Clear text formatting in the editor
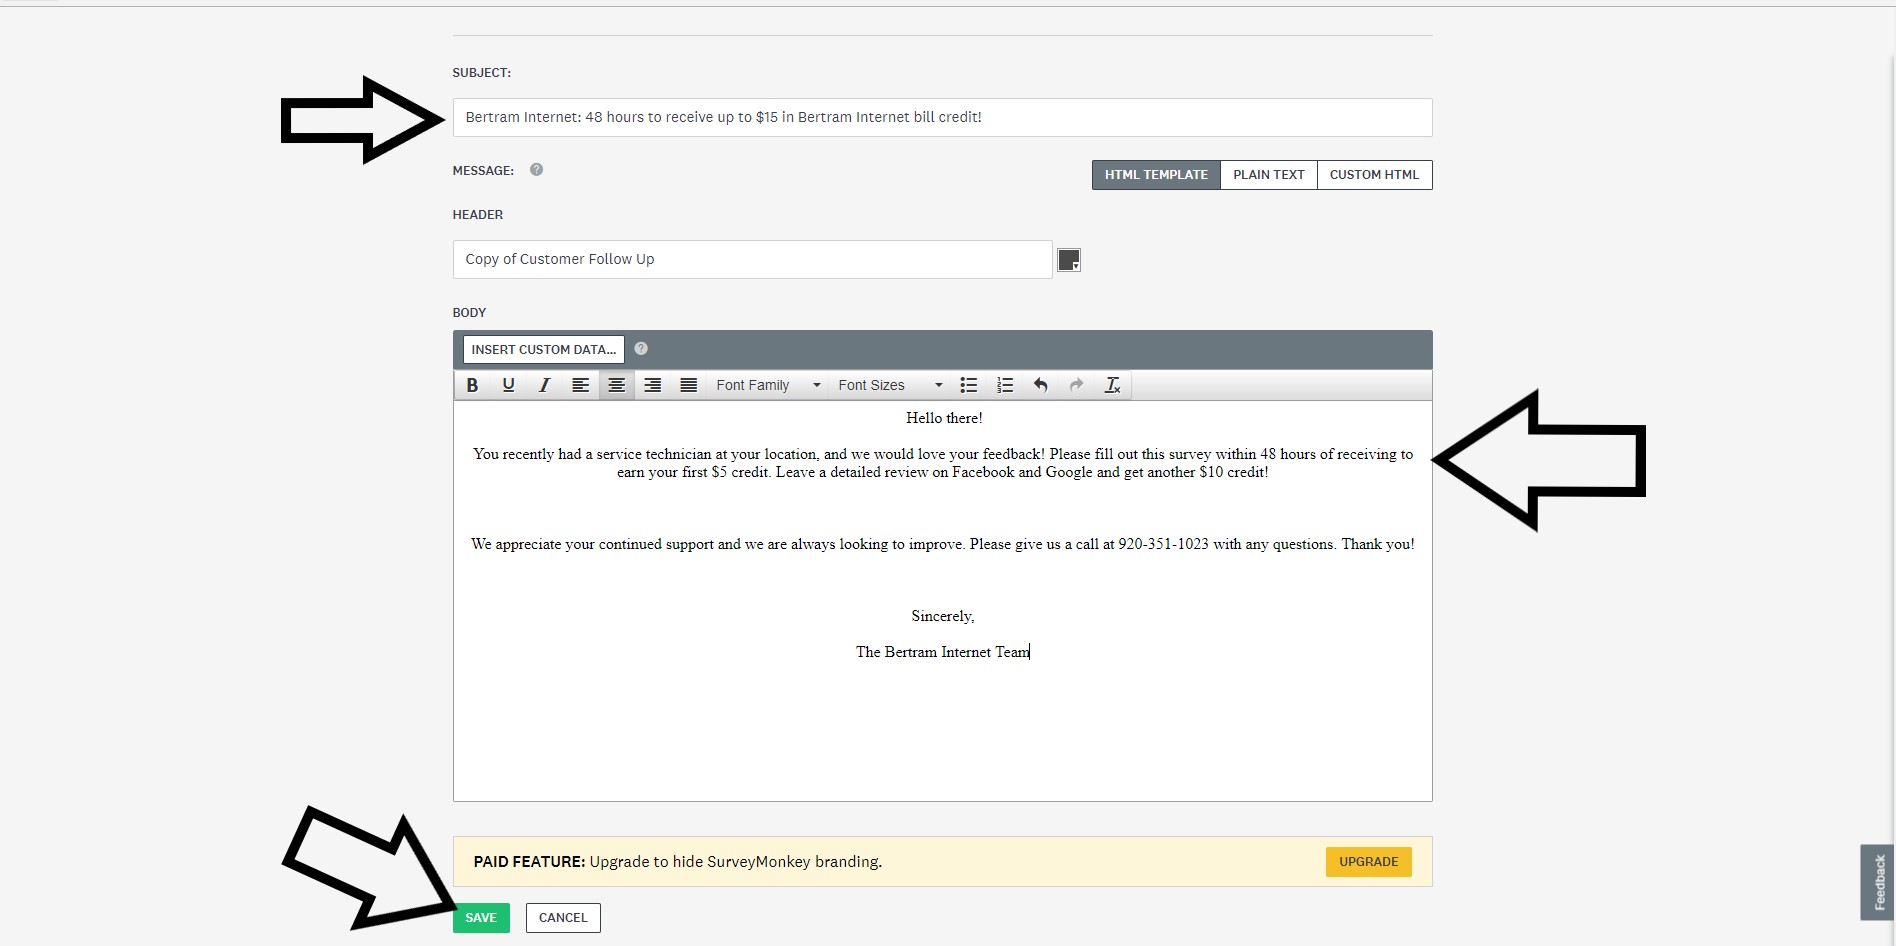This screenshot has width=1896, height=946. [1112, 385]
